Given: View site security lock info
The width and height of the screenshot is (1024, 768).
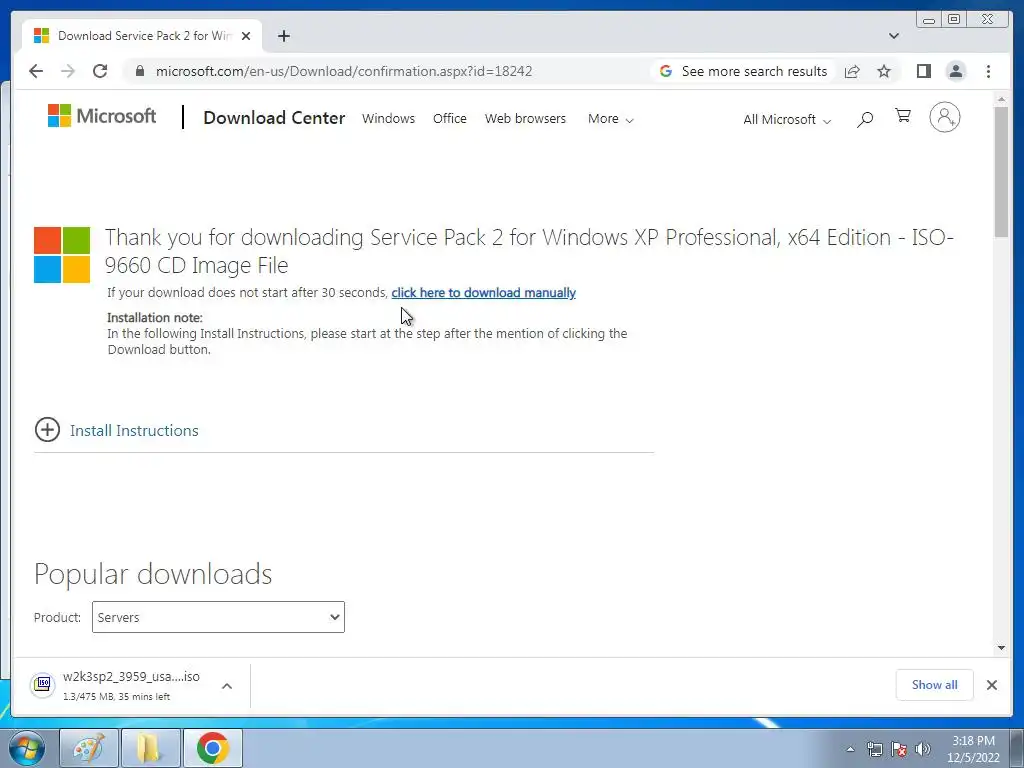Looking at the screenshot, I should click(139, 71).
